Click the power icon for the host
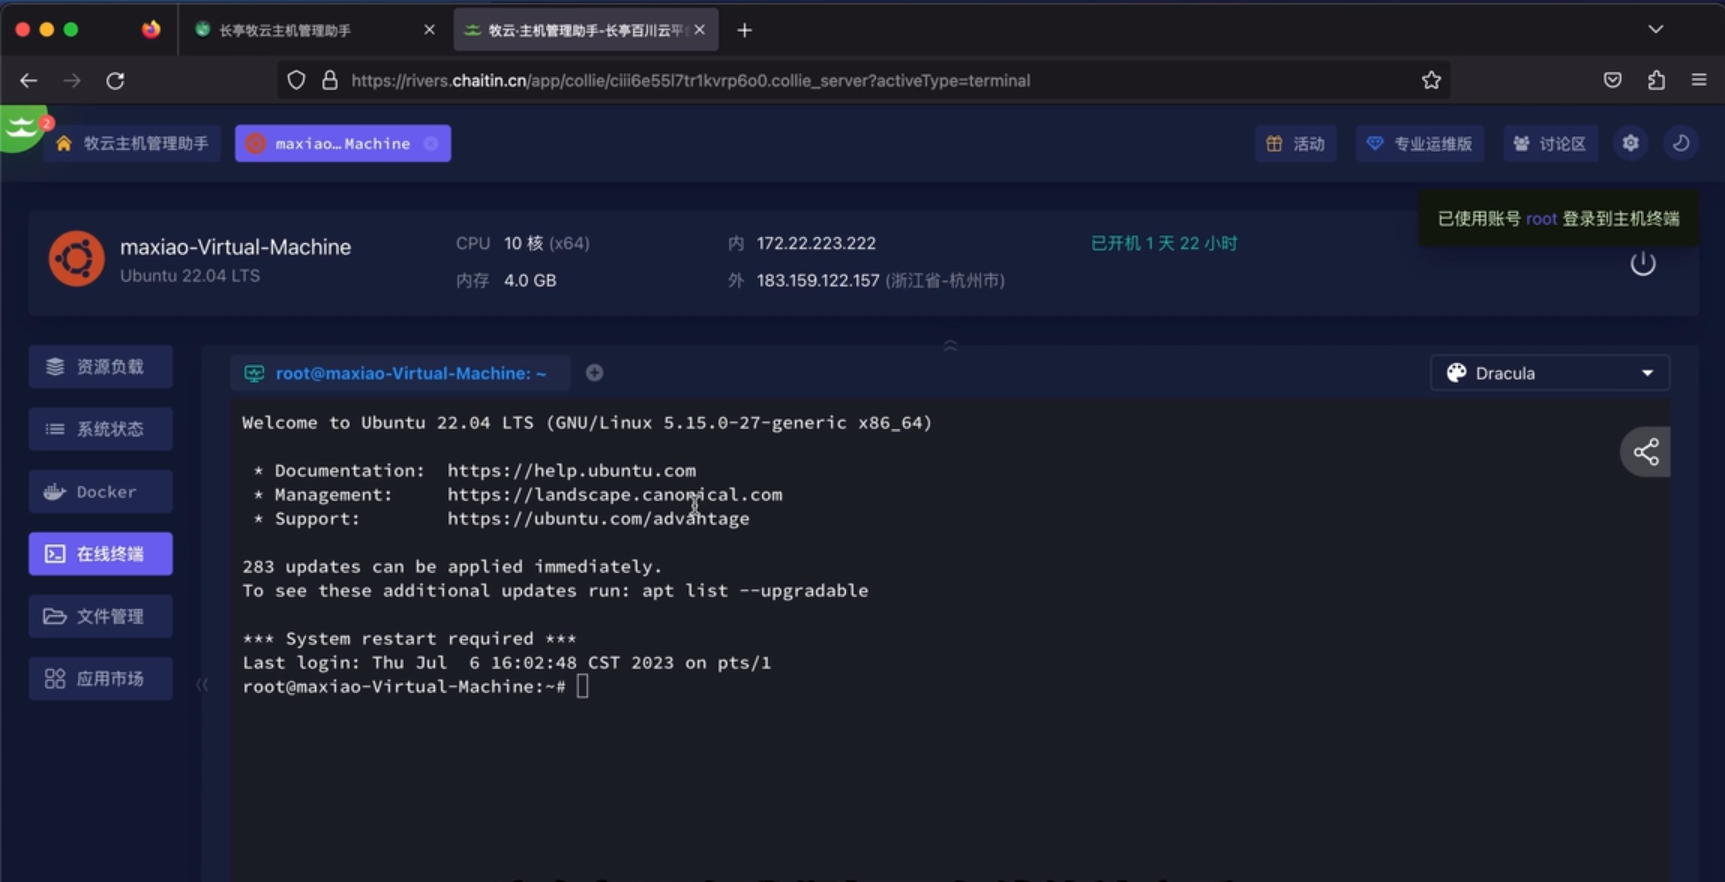The image size is (1725, 882). (1642, 264)
